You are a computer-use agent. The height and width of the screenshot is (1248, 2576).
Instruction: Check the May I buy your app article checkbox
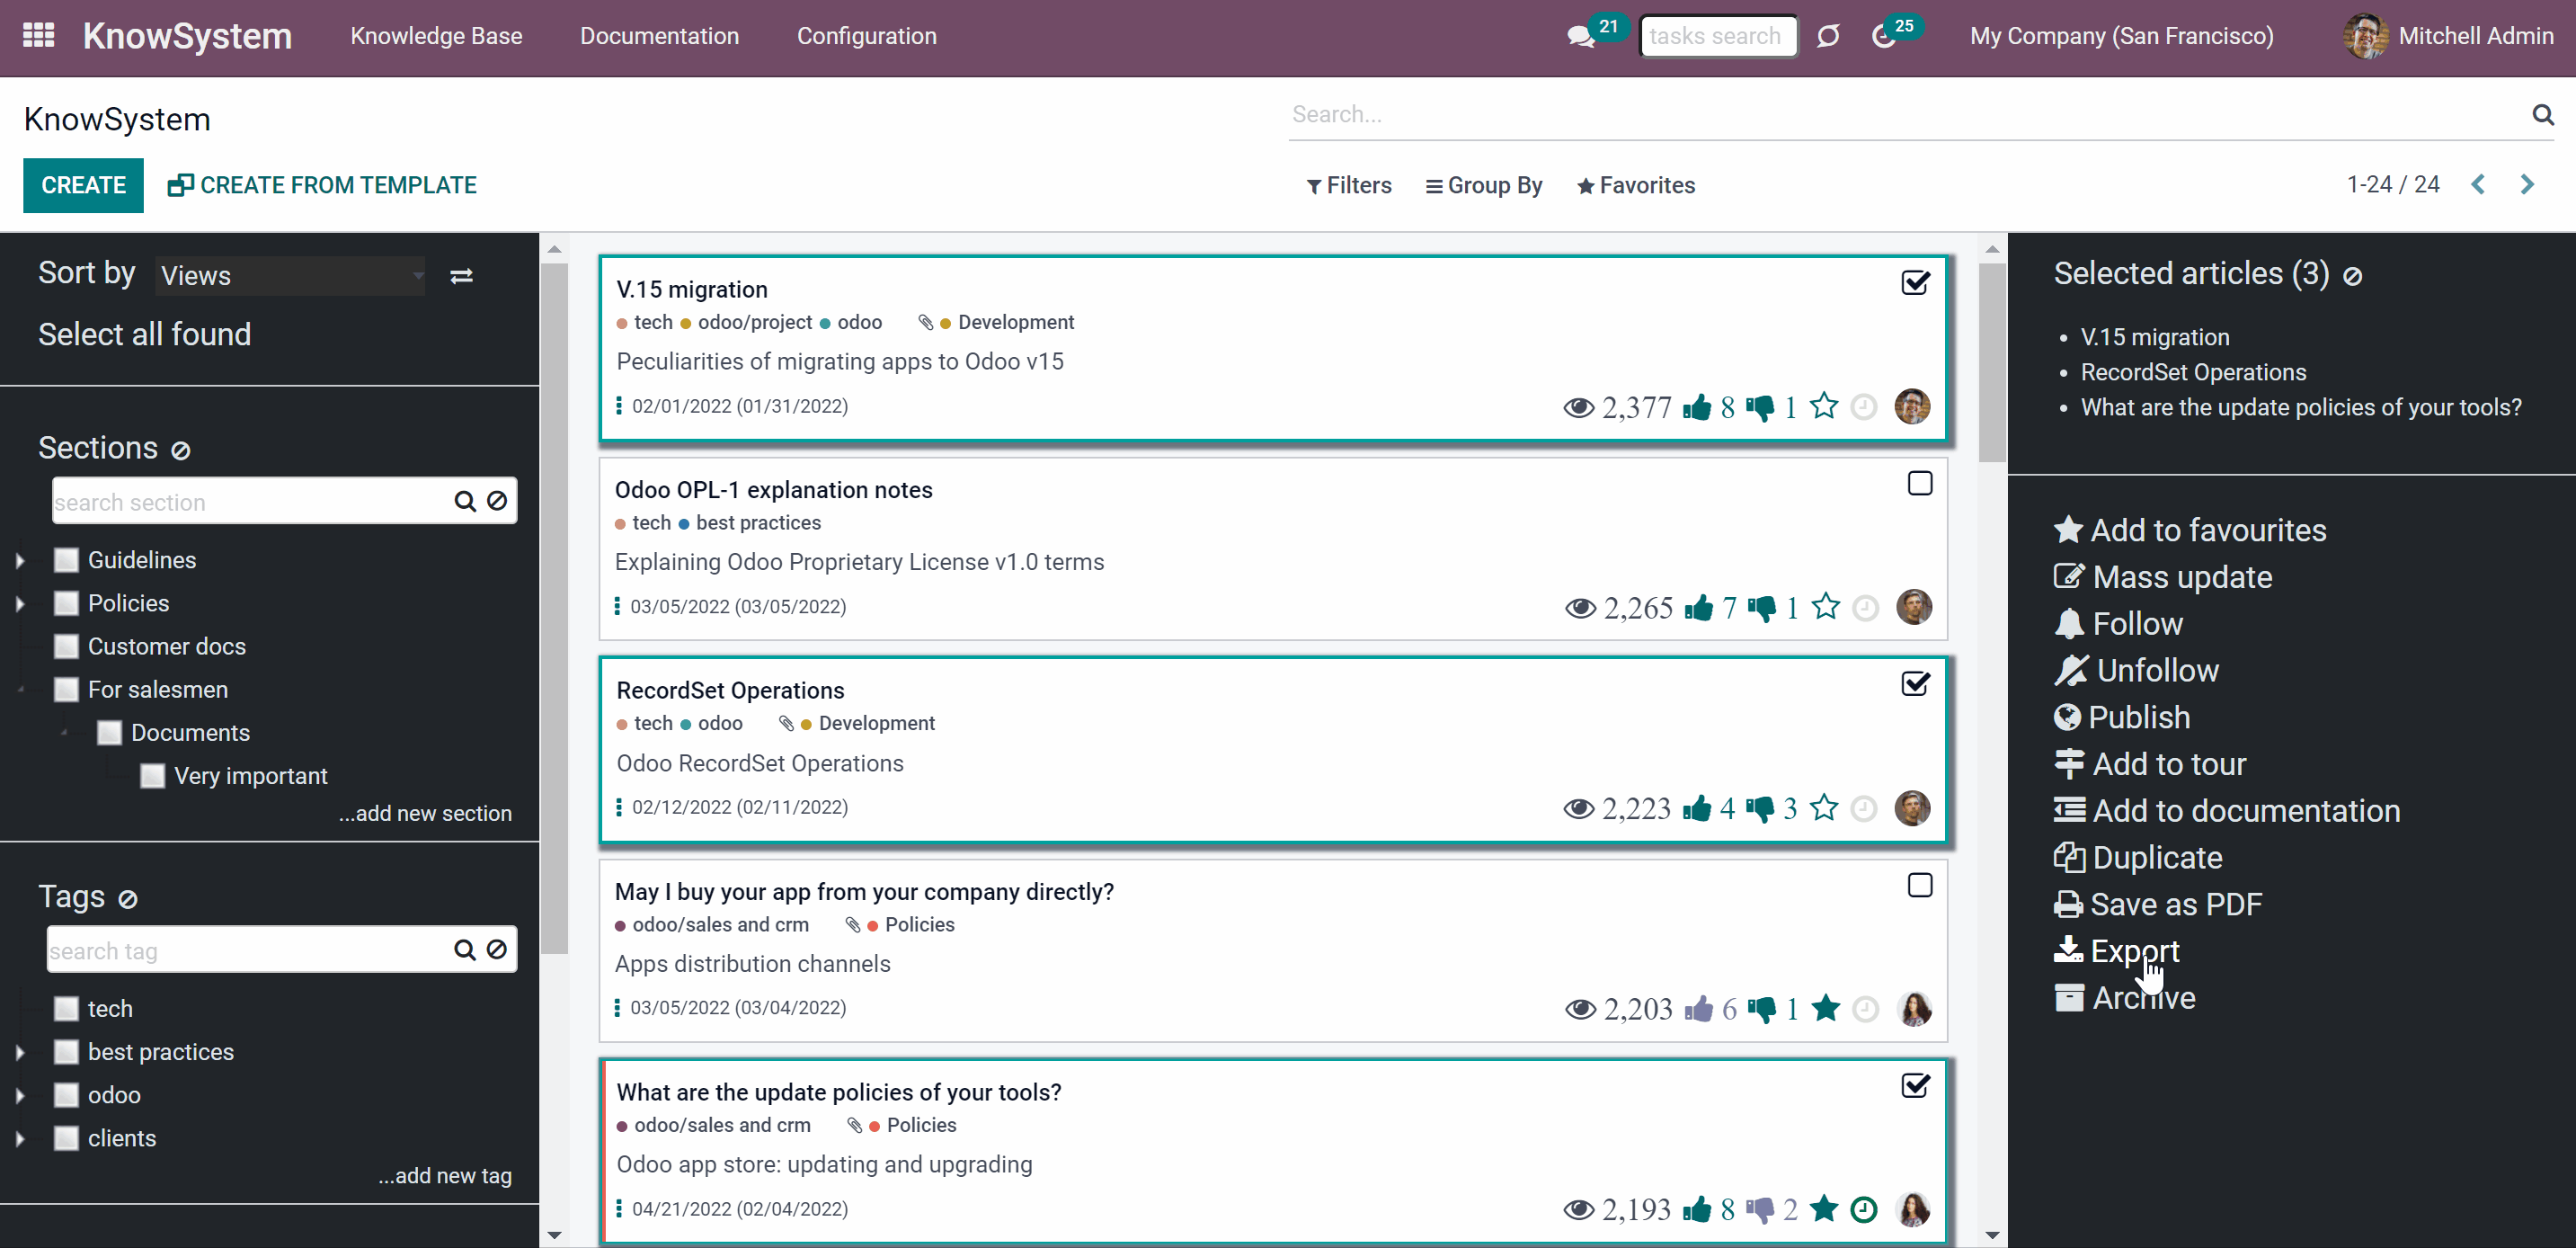(1920, 886)
